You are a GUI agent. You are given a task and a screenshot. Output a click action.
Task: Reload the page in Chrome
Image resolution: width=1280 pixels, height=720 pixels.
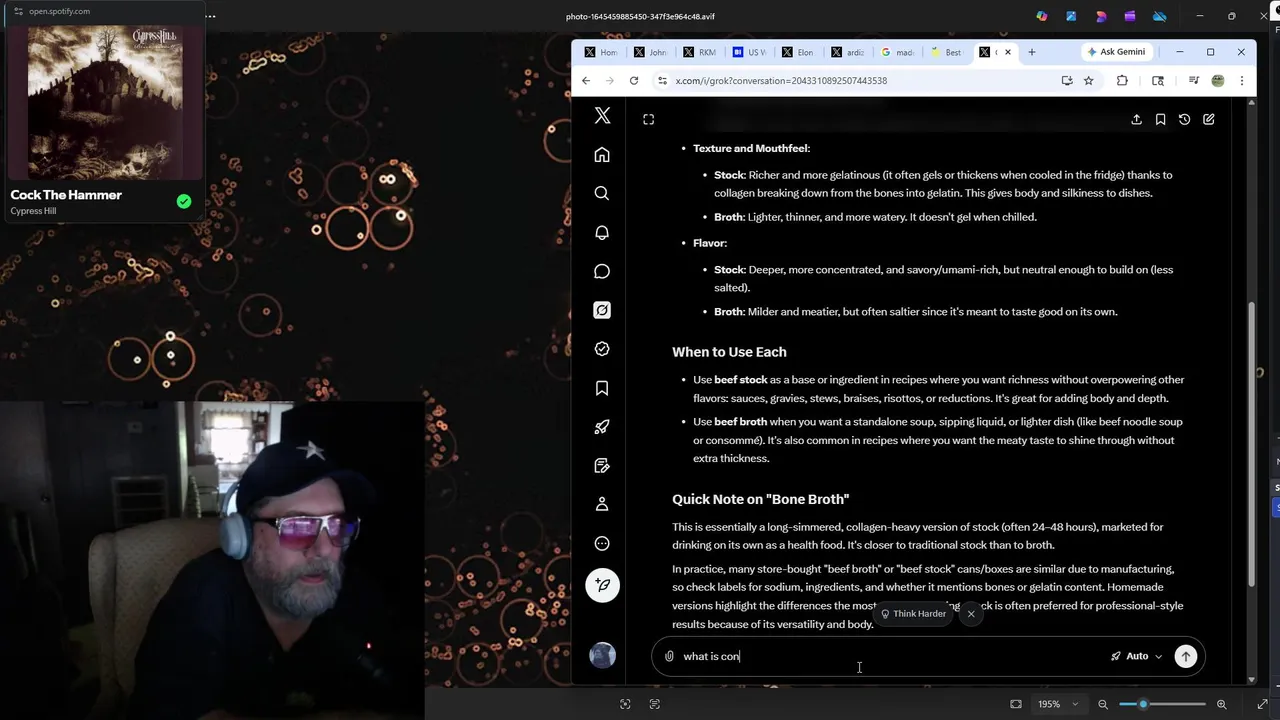tap(634, 81)
